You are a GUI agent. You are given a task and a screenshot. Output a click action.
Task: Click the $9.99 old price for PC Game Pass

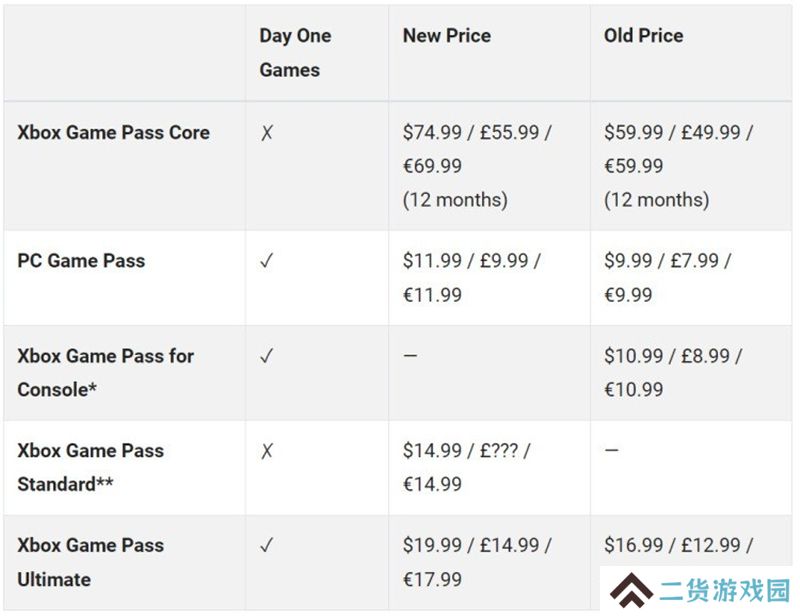tap(628, 261)
